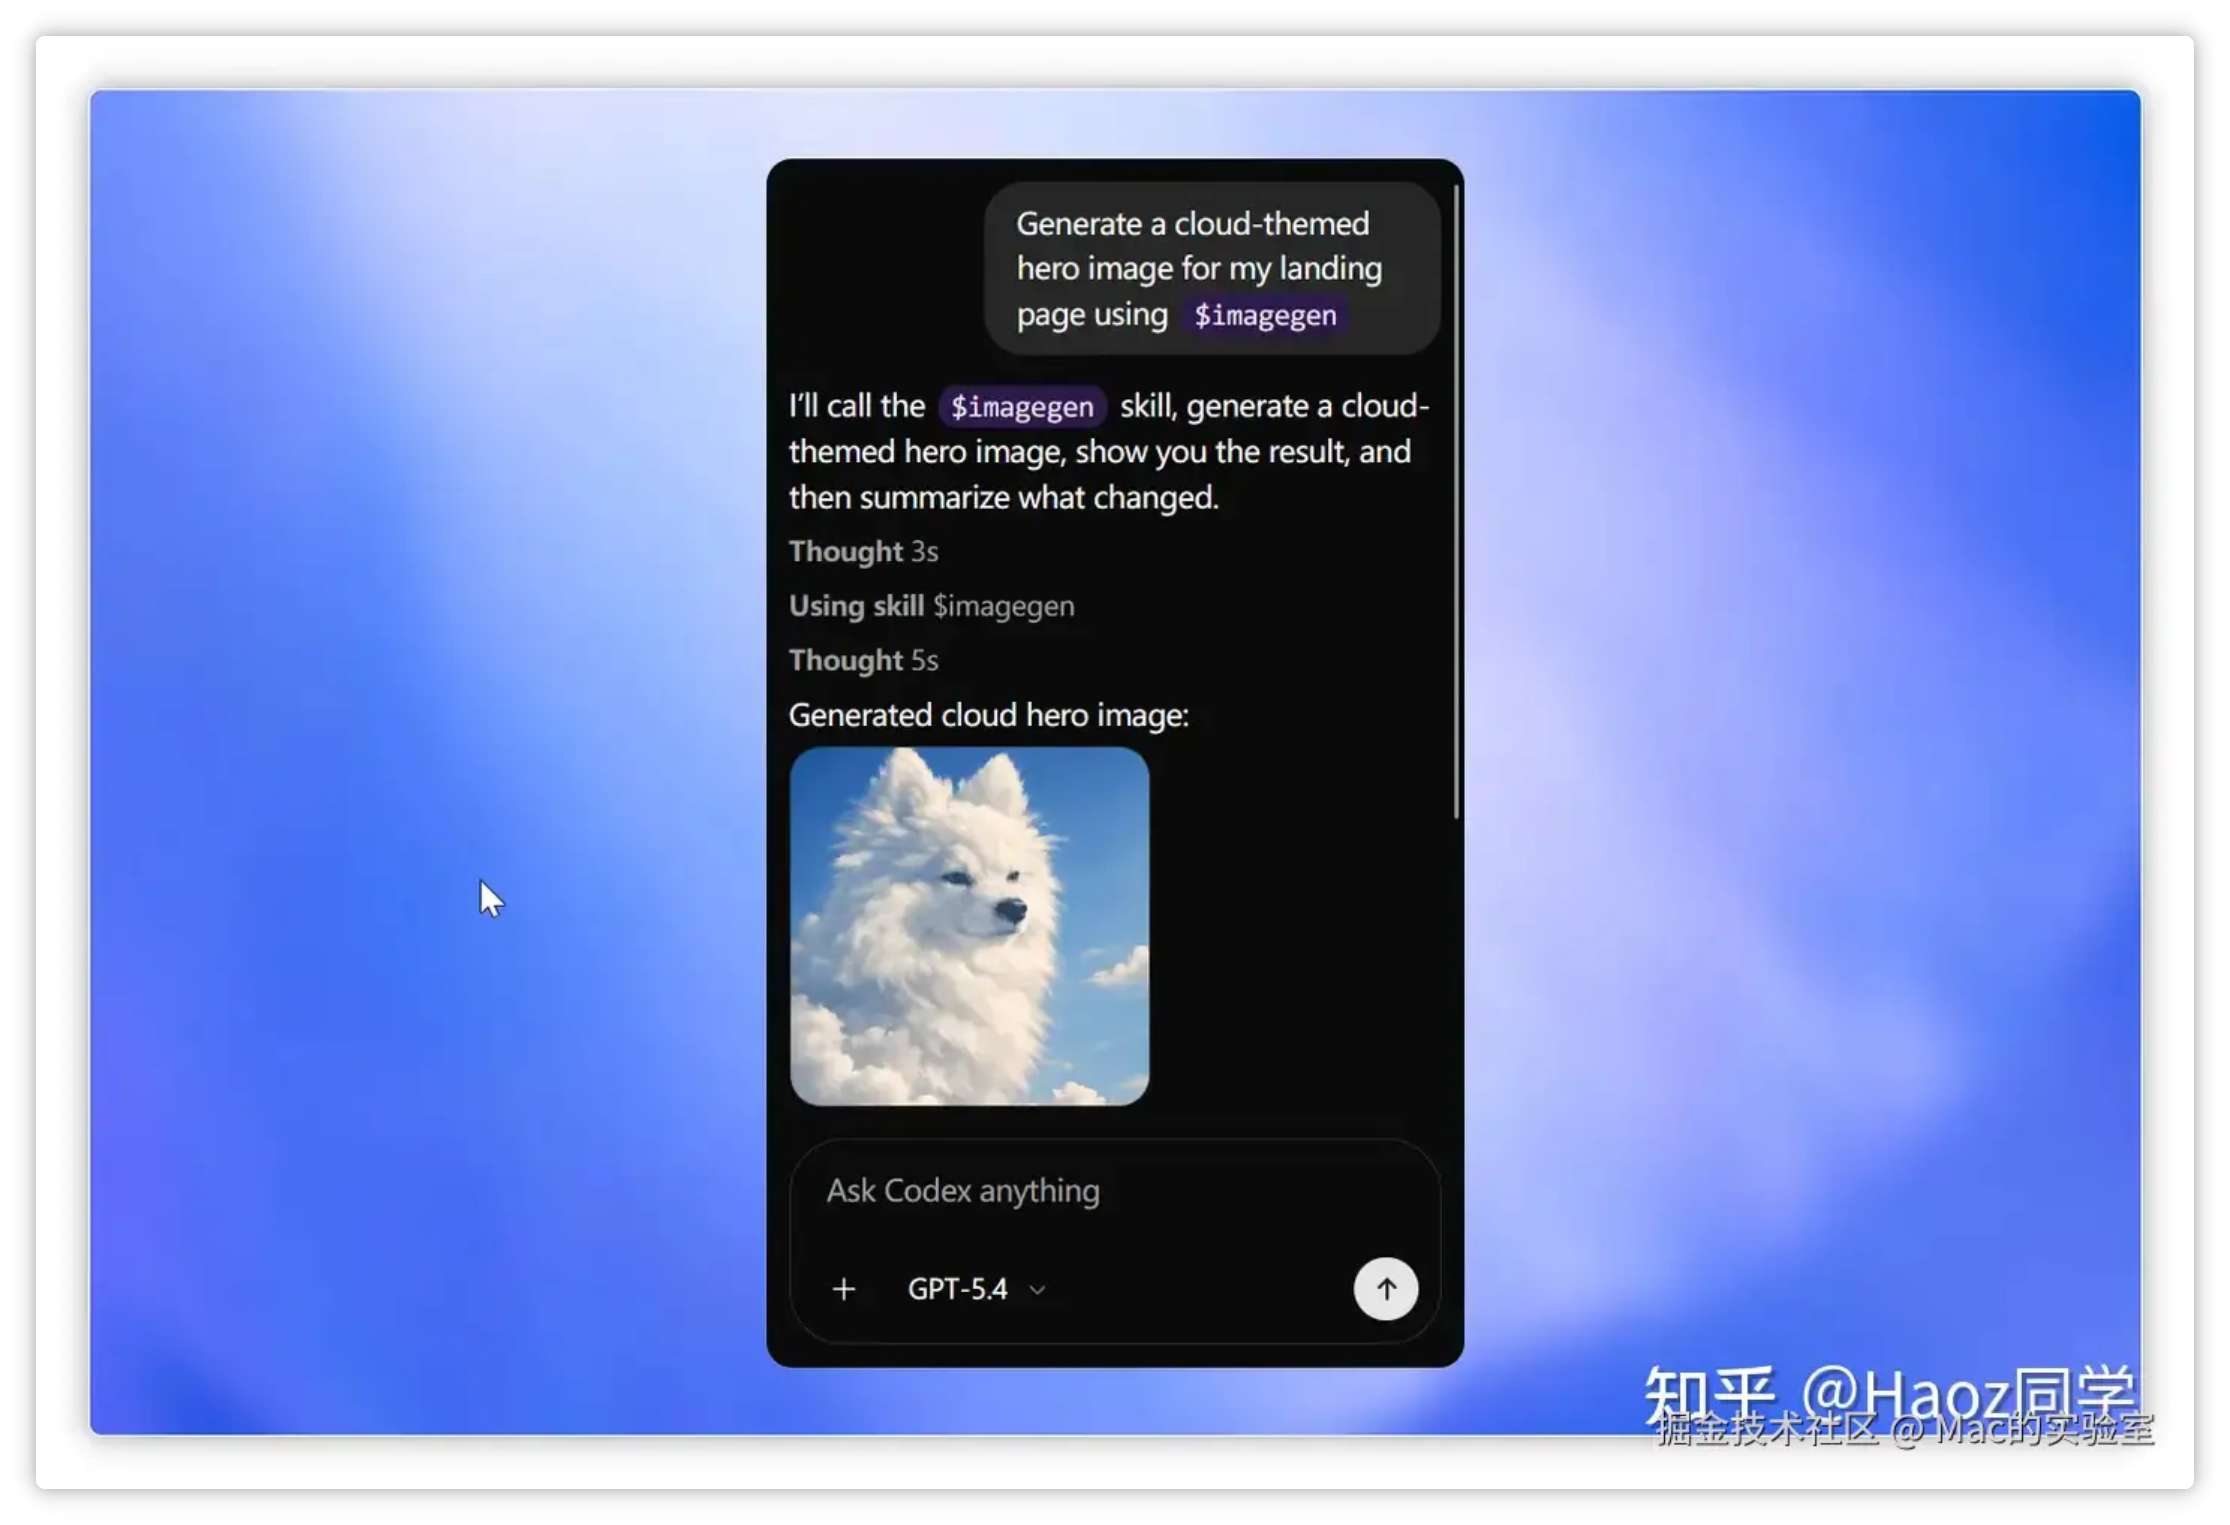Click the user message 'Generate a cloud-themed hero image'

pos(1211,268)
